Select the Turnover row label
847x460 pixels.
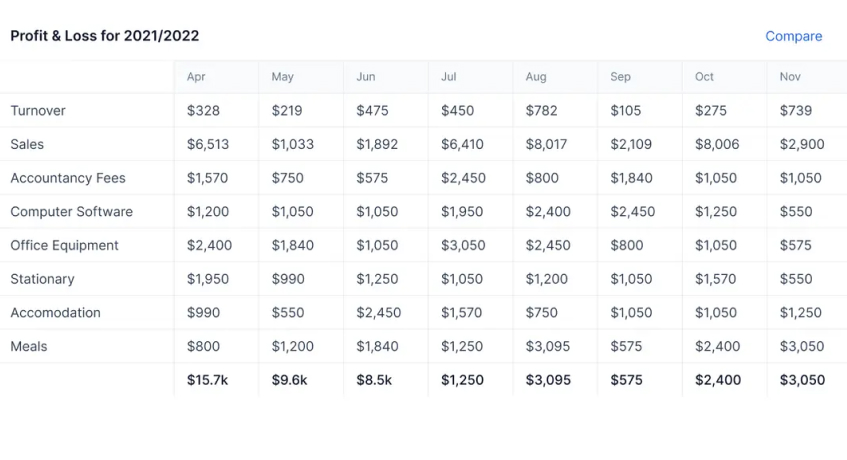pyautogui.click(x=38, y=111)
